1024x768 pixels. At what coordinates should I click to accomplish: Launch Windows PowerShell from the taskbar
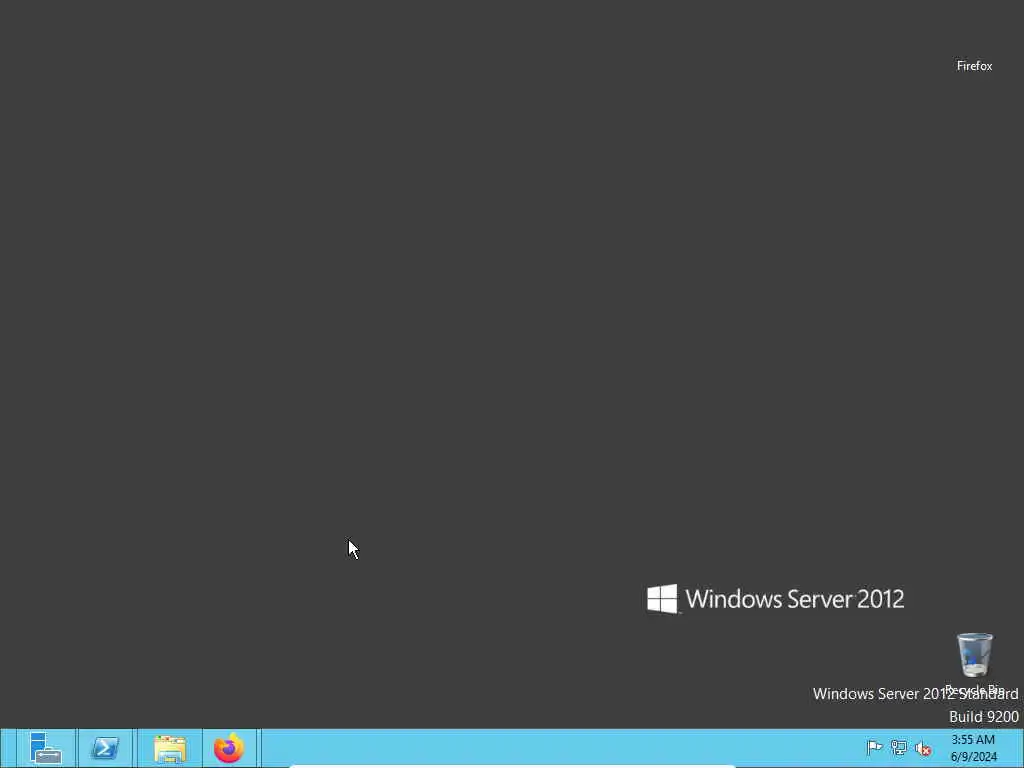pyautogui.click(x=105, y=748)
